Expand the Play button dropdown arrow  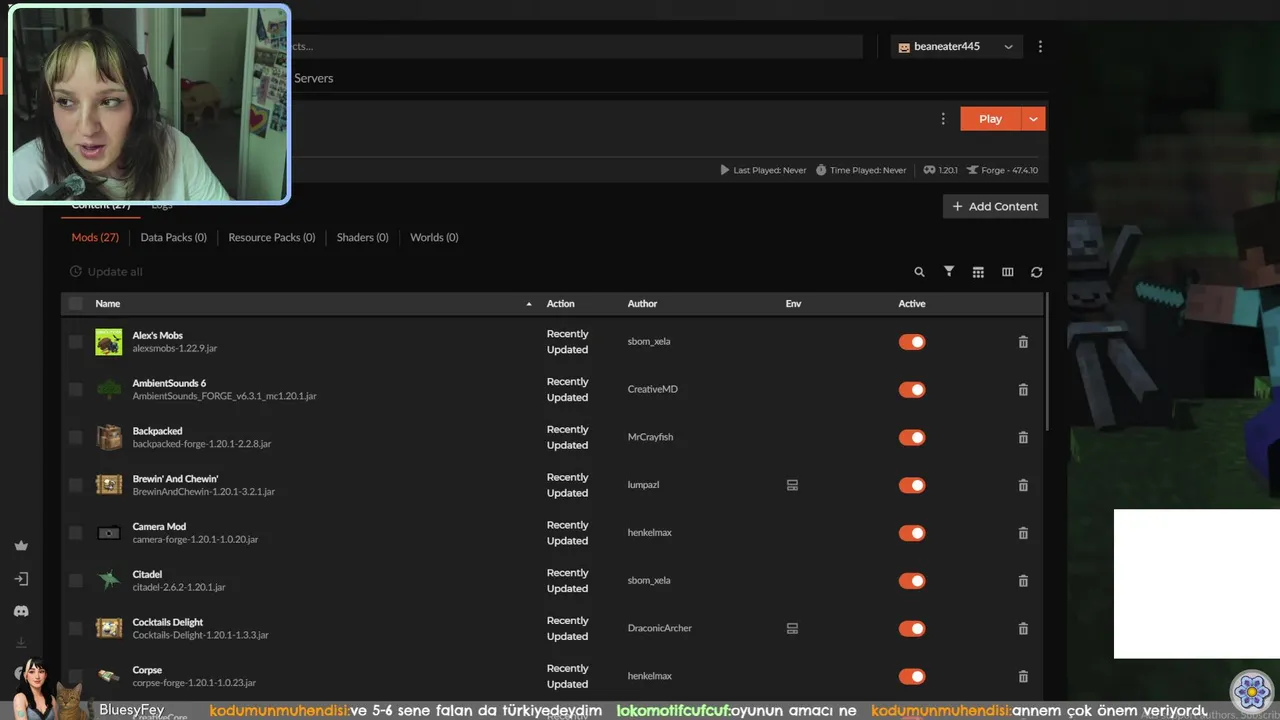tap(1034, 119)
